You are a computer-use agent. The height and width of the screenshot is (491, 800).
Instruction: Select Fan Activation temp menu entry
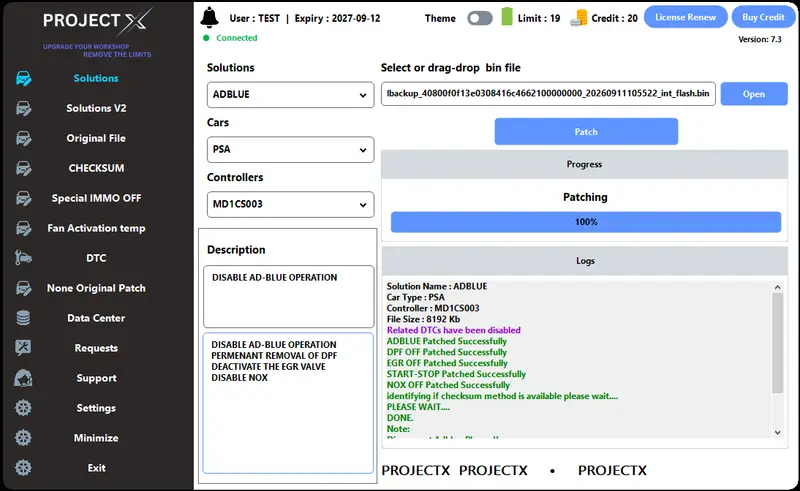[96, 228]
